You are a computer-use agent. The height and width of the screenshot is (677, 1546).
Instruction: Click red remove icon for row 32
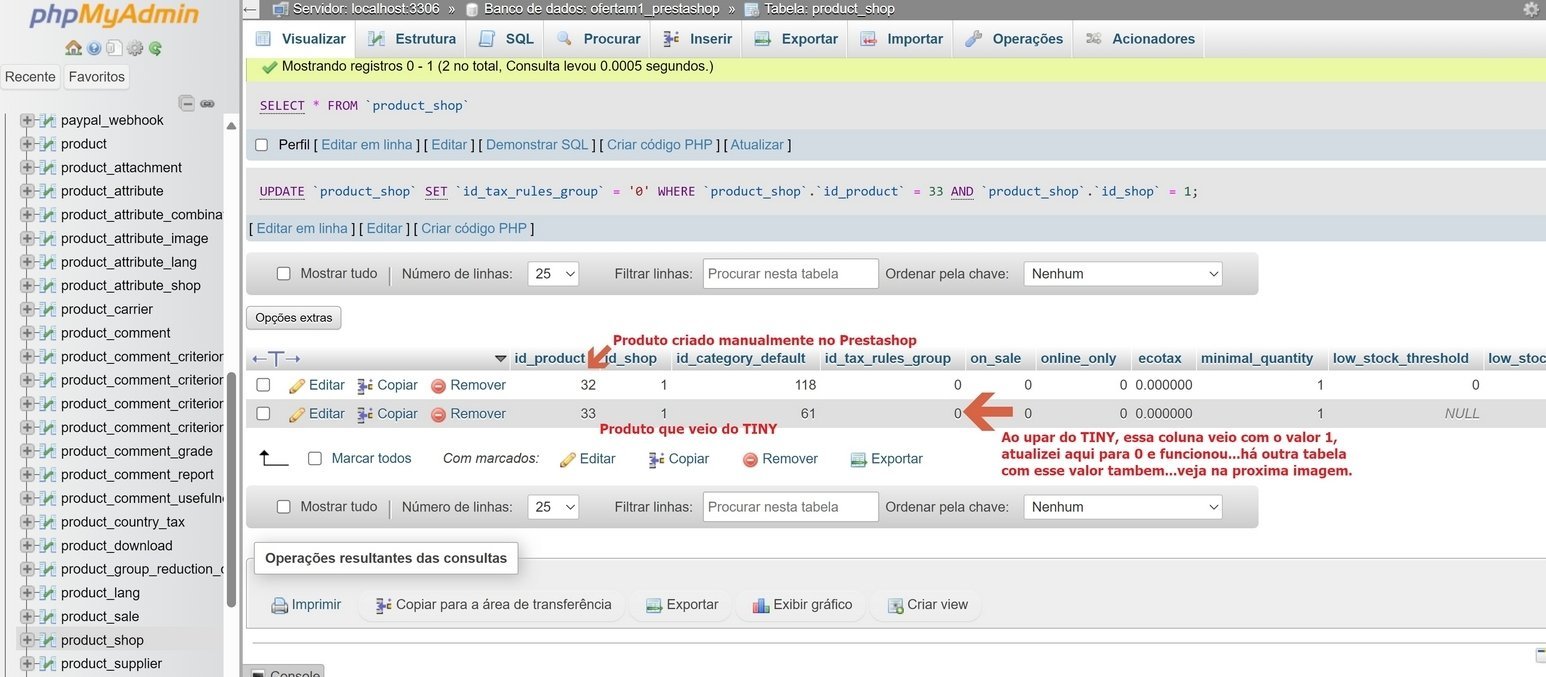tap(438, 386)
